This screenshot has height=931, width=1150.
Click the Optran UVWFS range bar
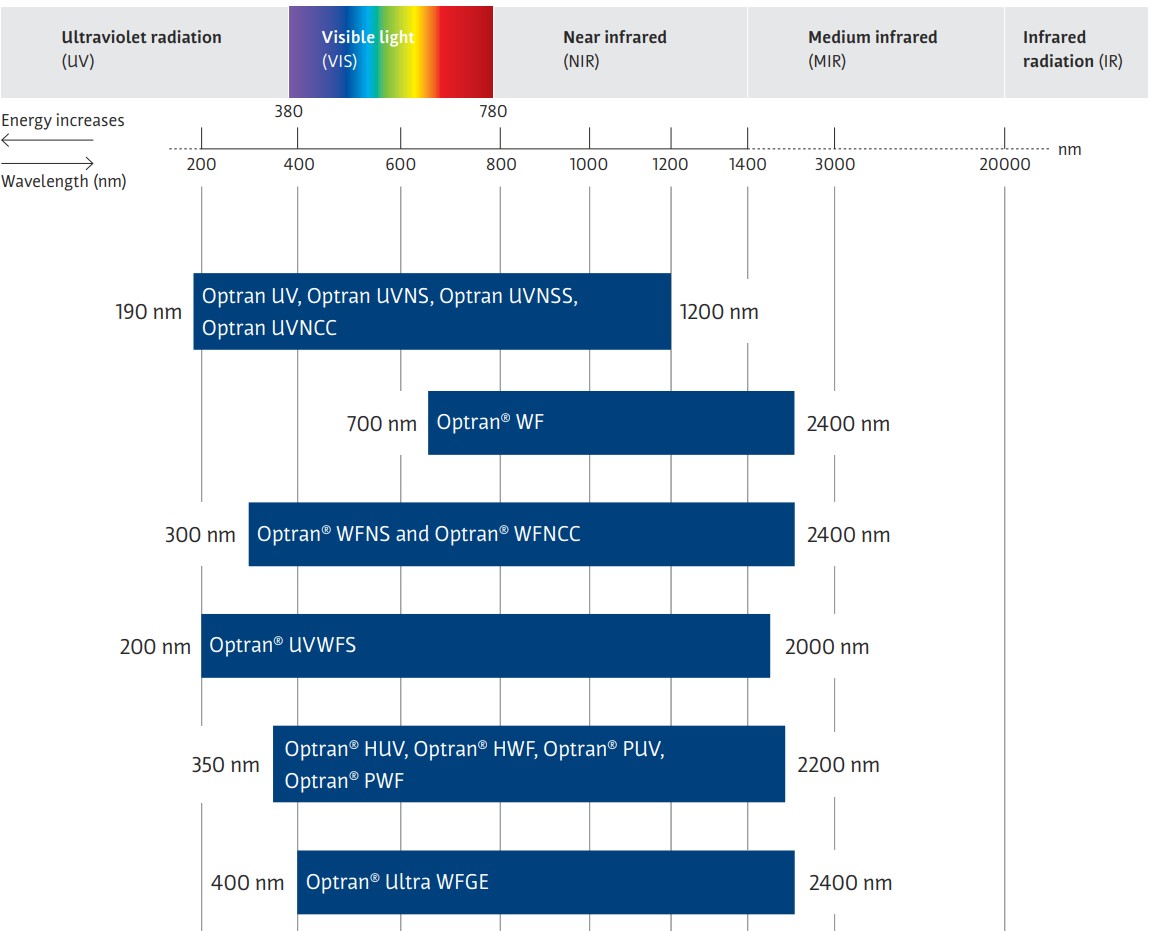coord(485,646)
